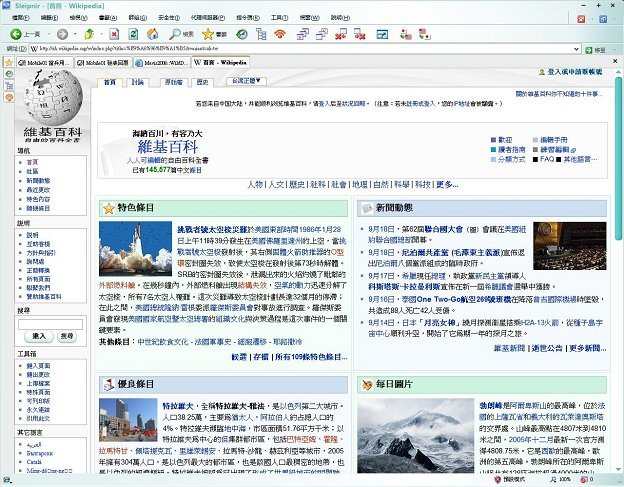
Task: Click the green History clock icon
Action: coord(242,34)
